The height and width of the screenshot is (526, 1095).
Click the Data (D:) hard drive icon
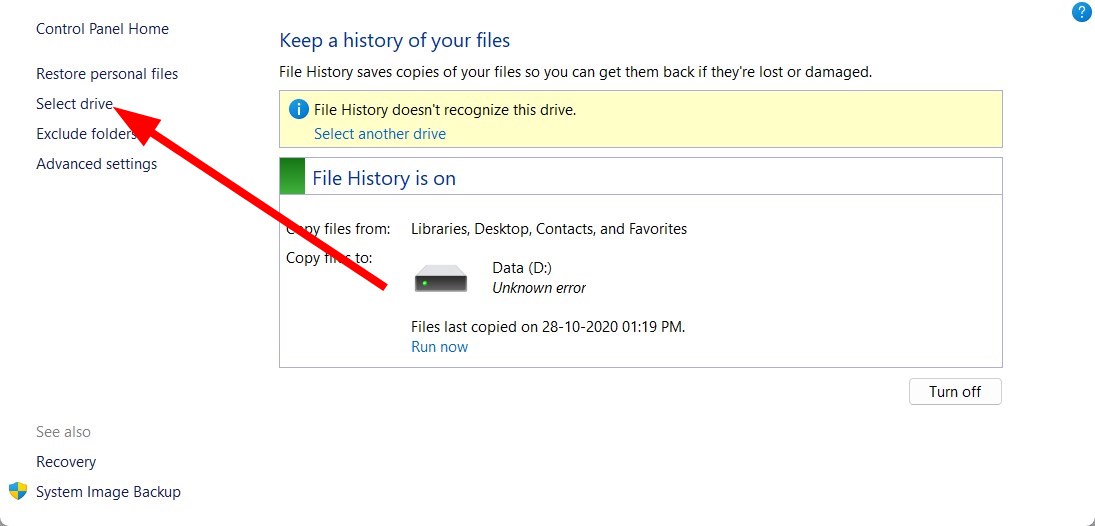441,278
